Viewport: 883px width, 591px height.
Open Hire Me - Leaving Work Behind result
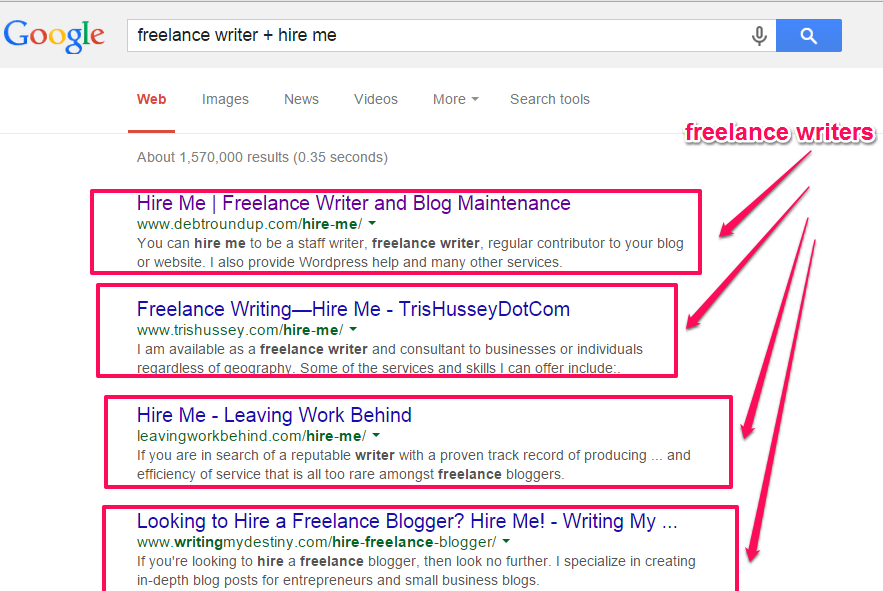click(x=274, y=415)
